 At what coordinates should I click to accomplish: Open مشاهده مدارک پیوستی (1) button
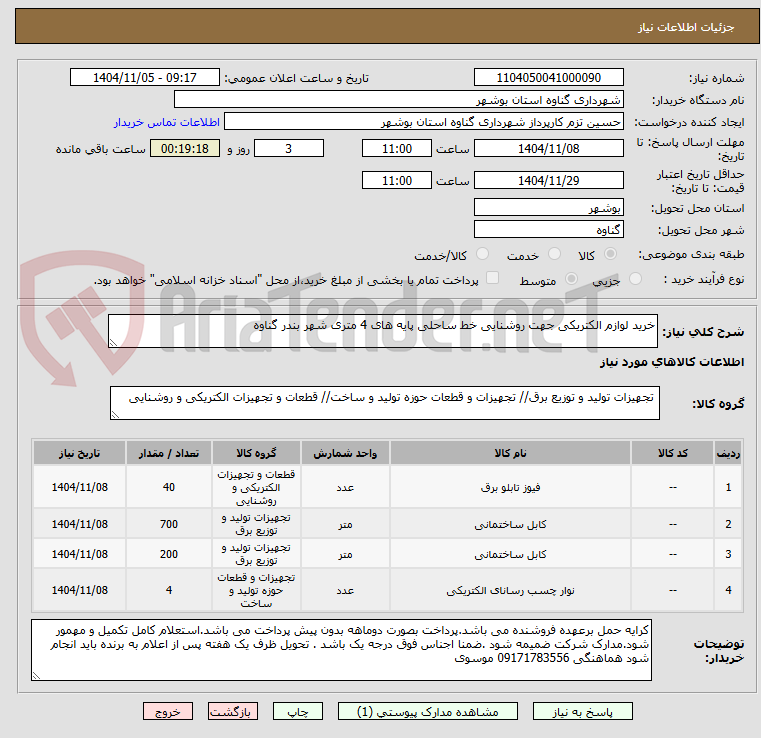coord(428,711)
